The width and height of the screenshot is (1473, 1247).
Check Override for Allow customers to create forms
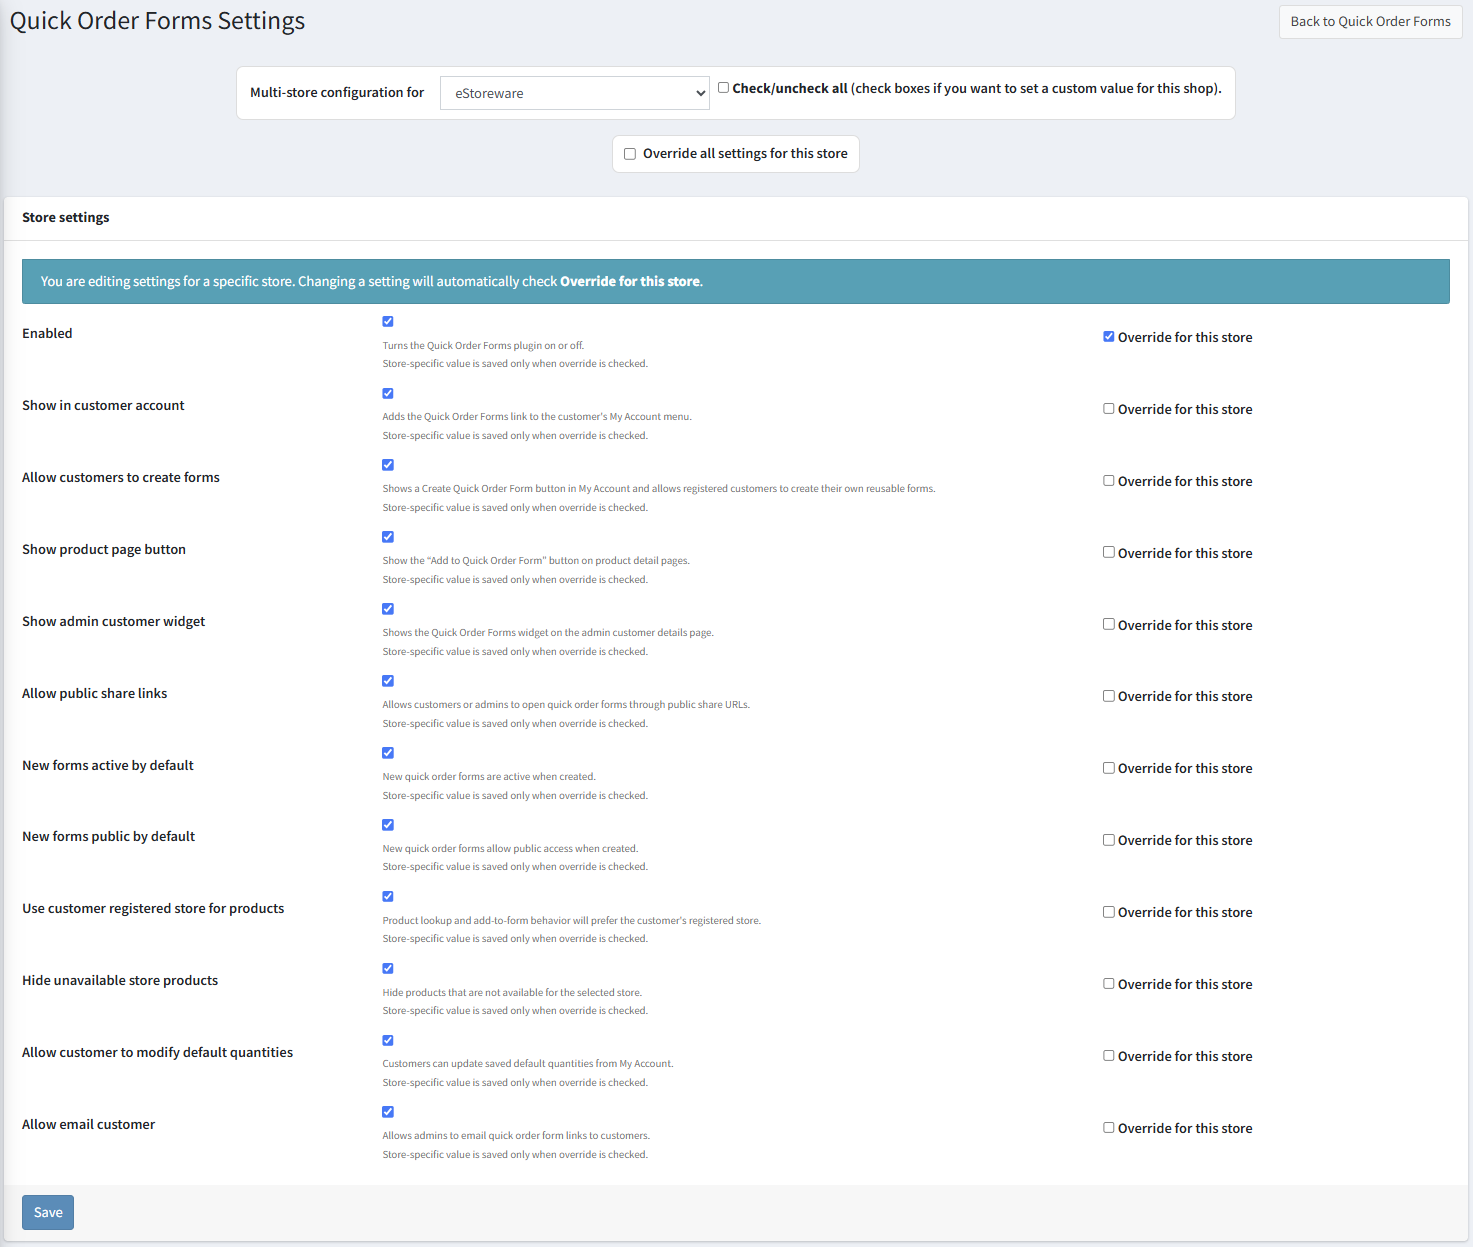coord(1109,481)
